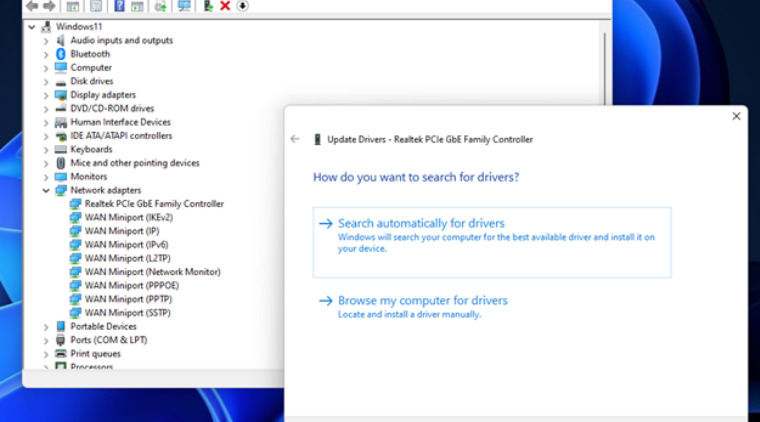Click the Forward arrow in Device Manager toolbar
Viewport: 760px width, 422px height.
click(49, 6)
